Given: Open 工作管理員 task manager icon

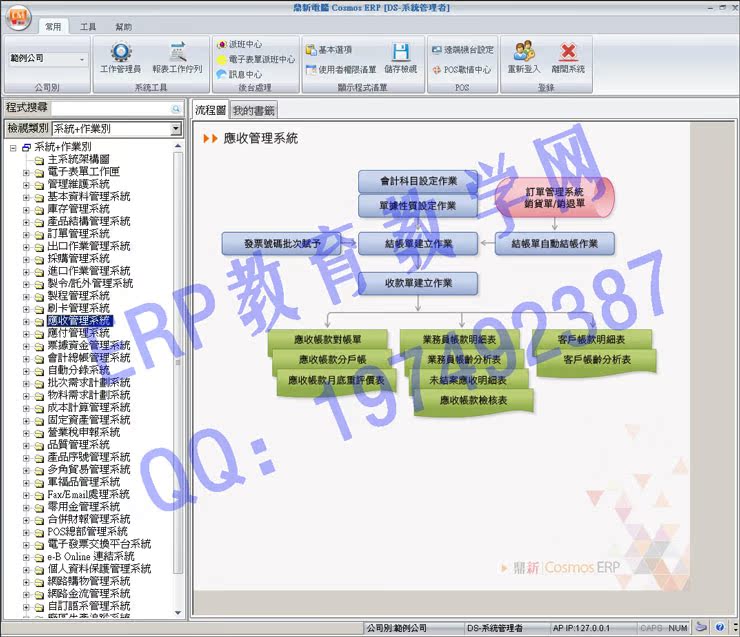Looking at the screenshot, I should [120, 58].
